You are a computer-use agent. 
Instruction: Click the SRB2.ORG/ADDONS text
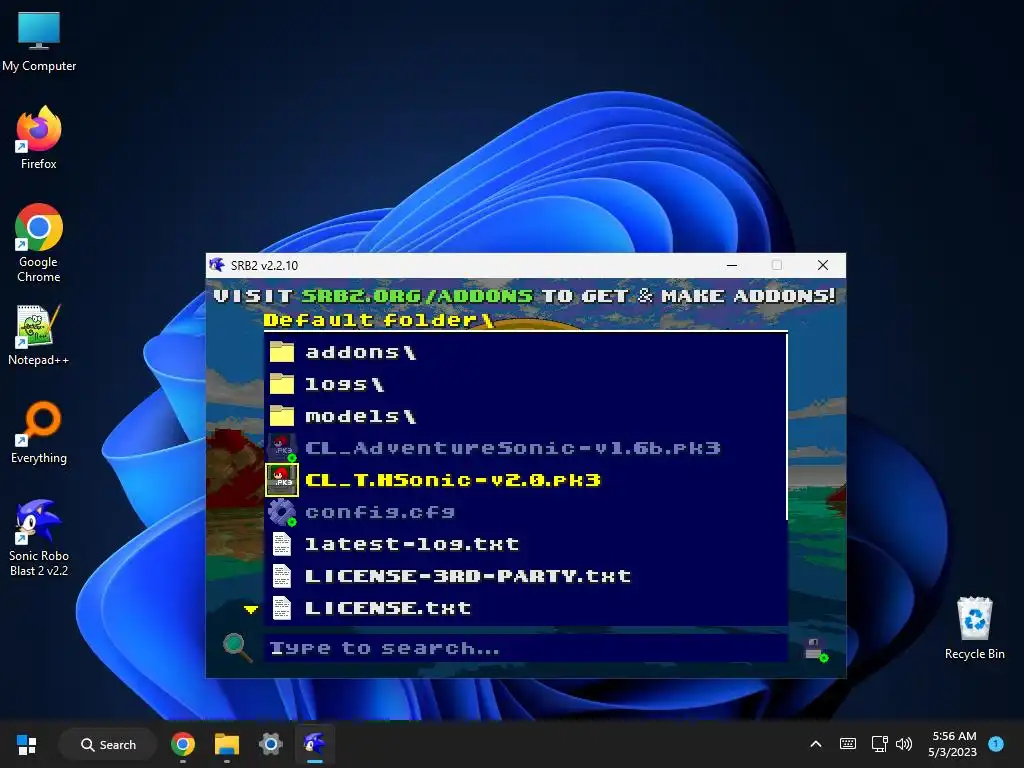click(417, 296)
